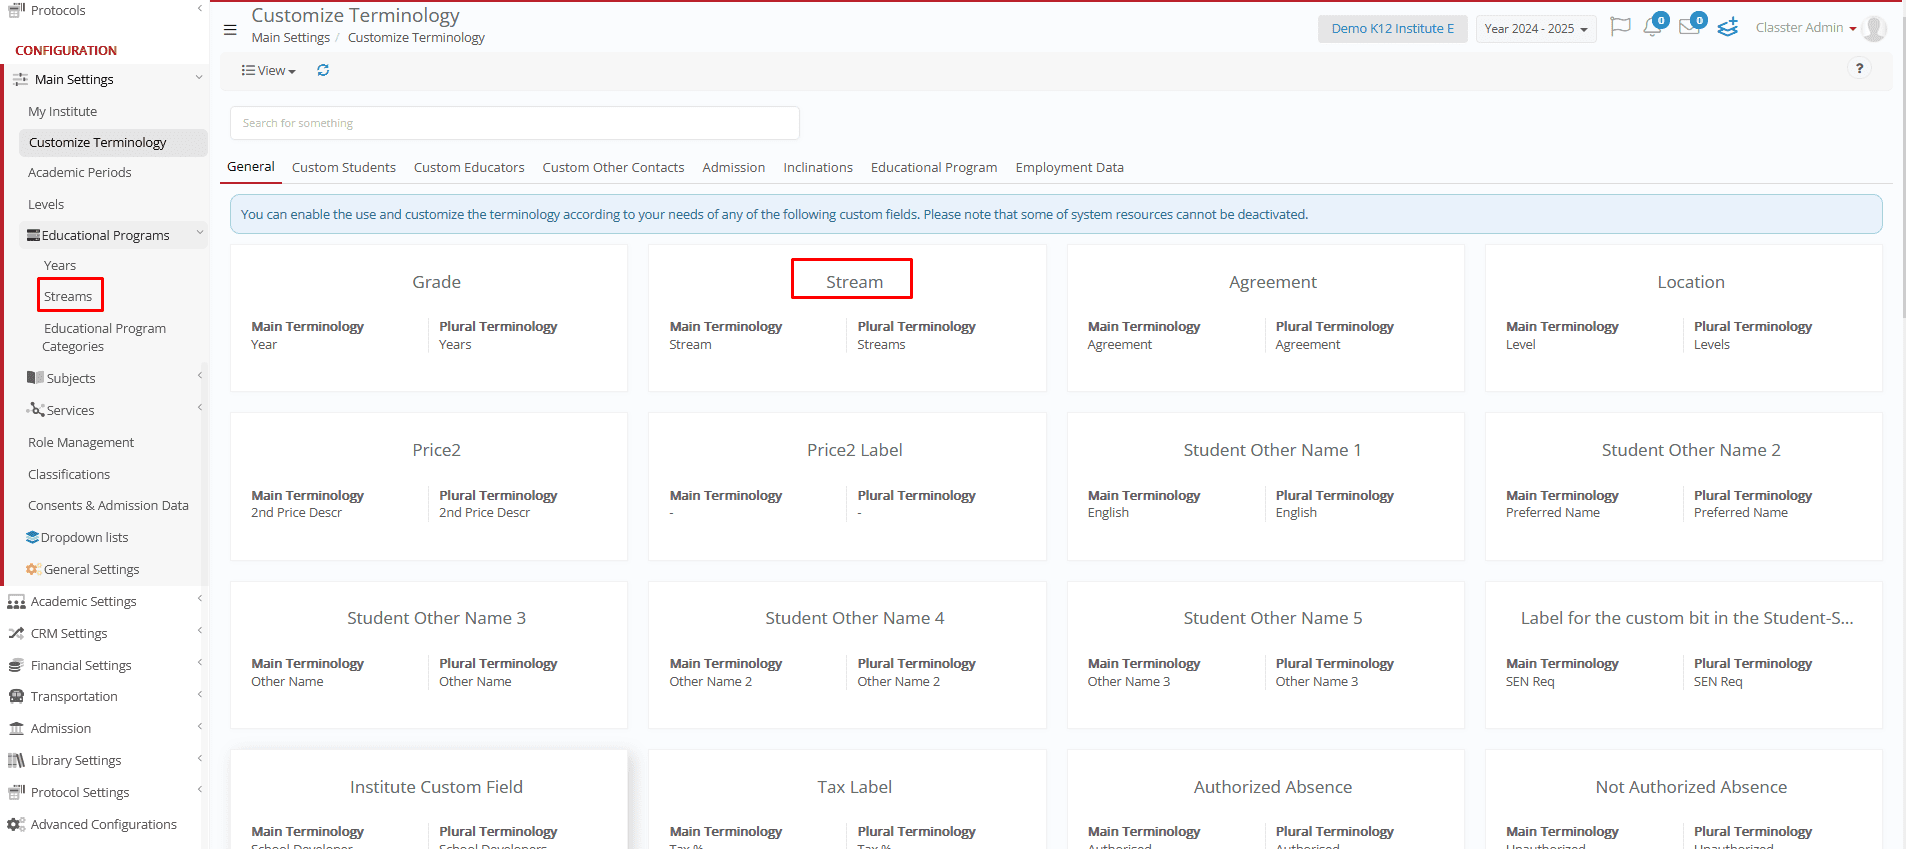Switch to the Employment Data tab
This screenshot has height=849, width=1906.
click(x=1070, y=168)
